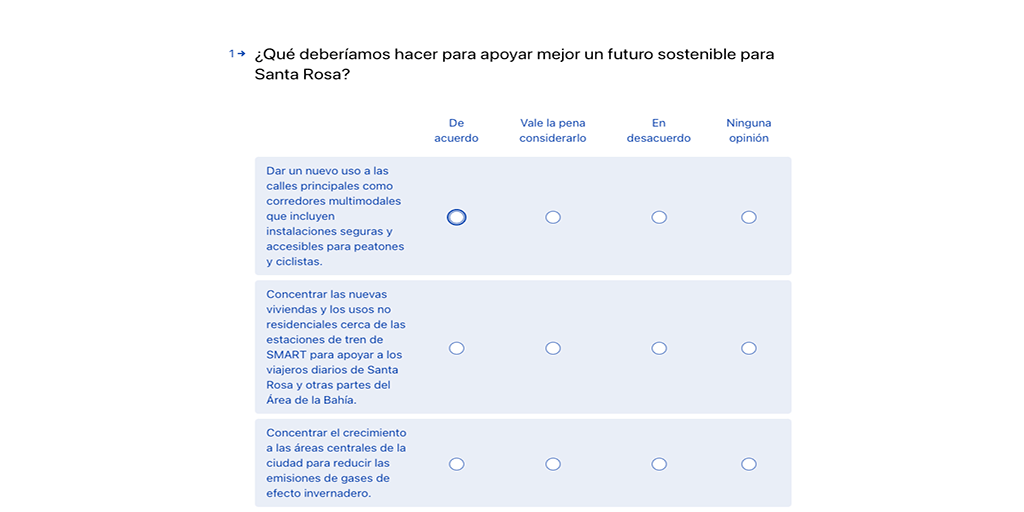Image resolution: width=1024 pixels, height=512 pixels.
Task: Select 'De acuerdo' for greenhouse gas emissions row
Action: [x=456, y=464]
